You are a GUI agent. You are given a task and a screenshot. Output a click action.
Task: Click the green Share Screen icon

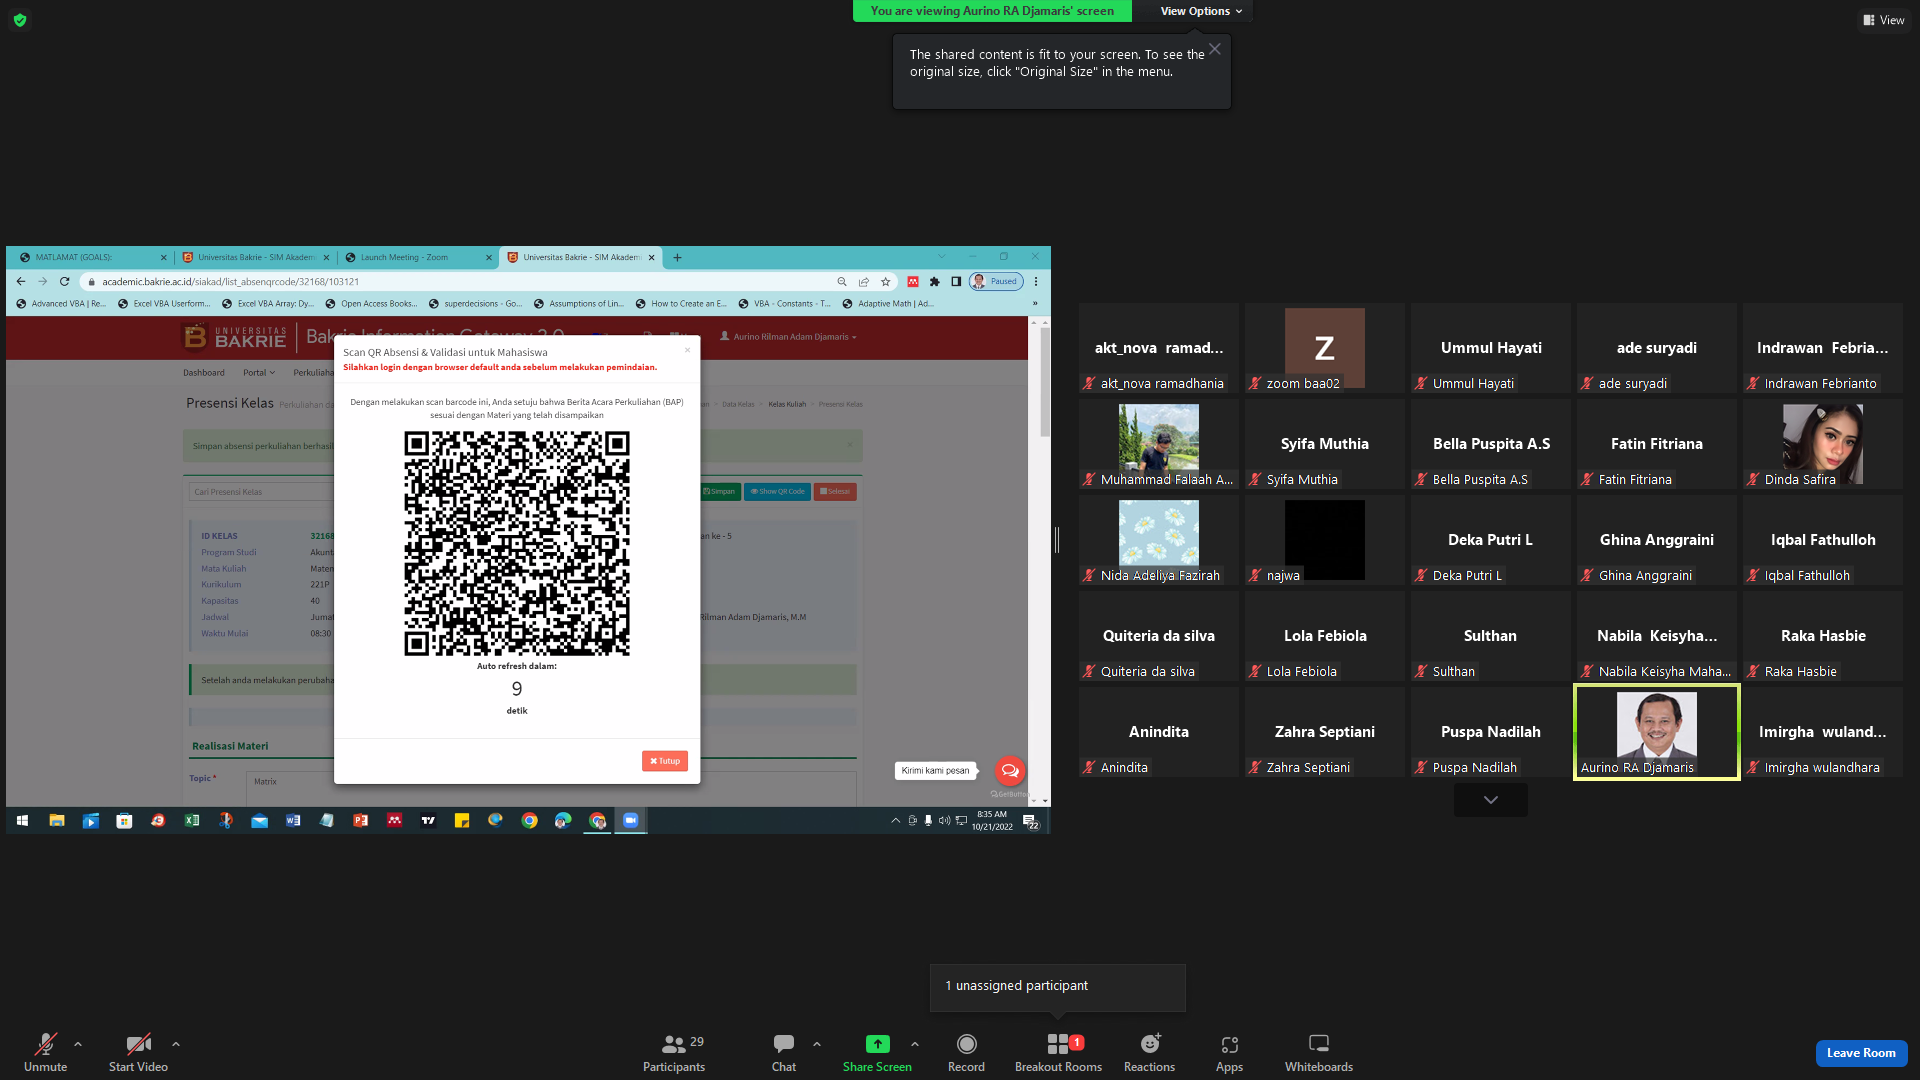tap(877, 1044)
